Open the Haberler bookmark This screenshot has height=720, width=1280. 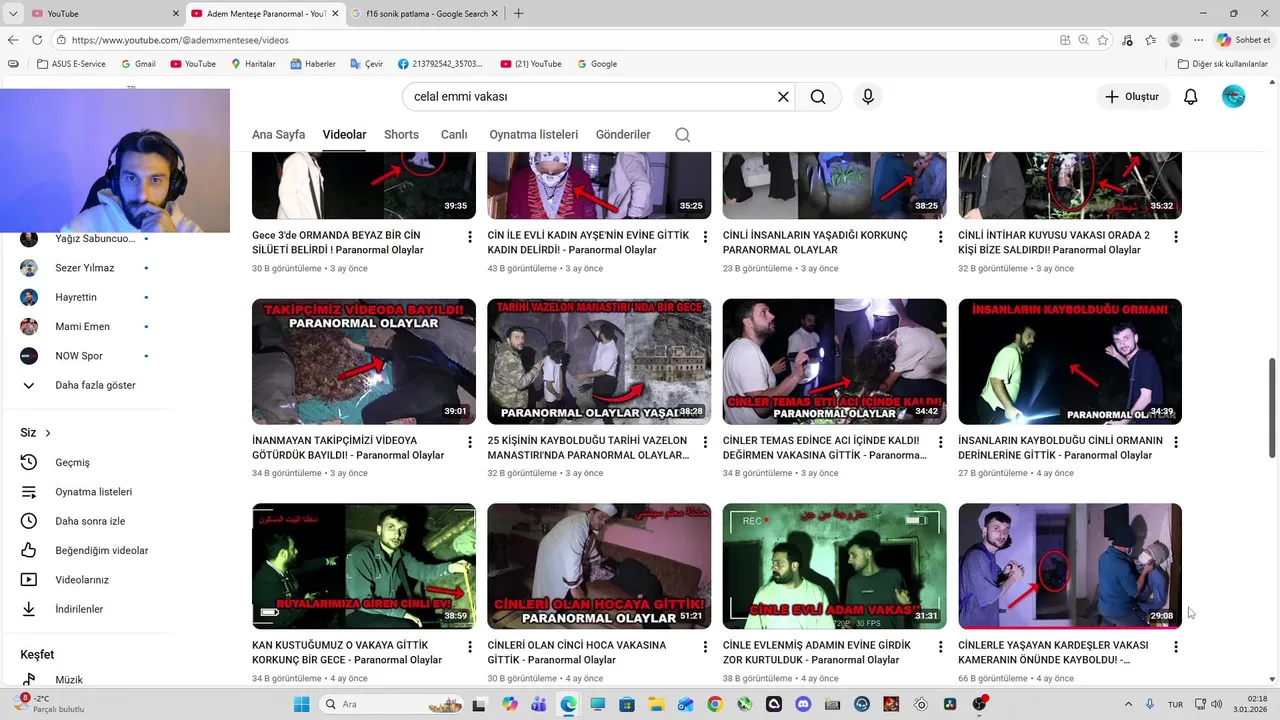(x=313, y=64)
